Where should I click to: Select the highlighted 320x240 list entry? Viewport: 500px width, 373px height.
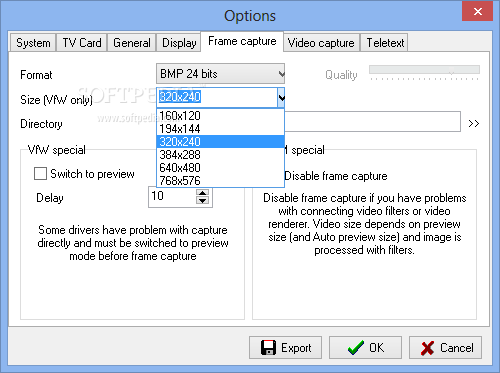220,142
